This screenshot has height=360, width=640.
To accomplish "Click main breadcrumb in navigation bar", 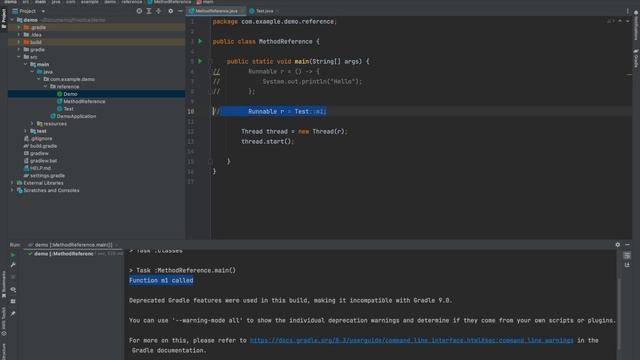I will tap(205, 2).
